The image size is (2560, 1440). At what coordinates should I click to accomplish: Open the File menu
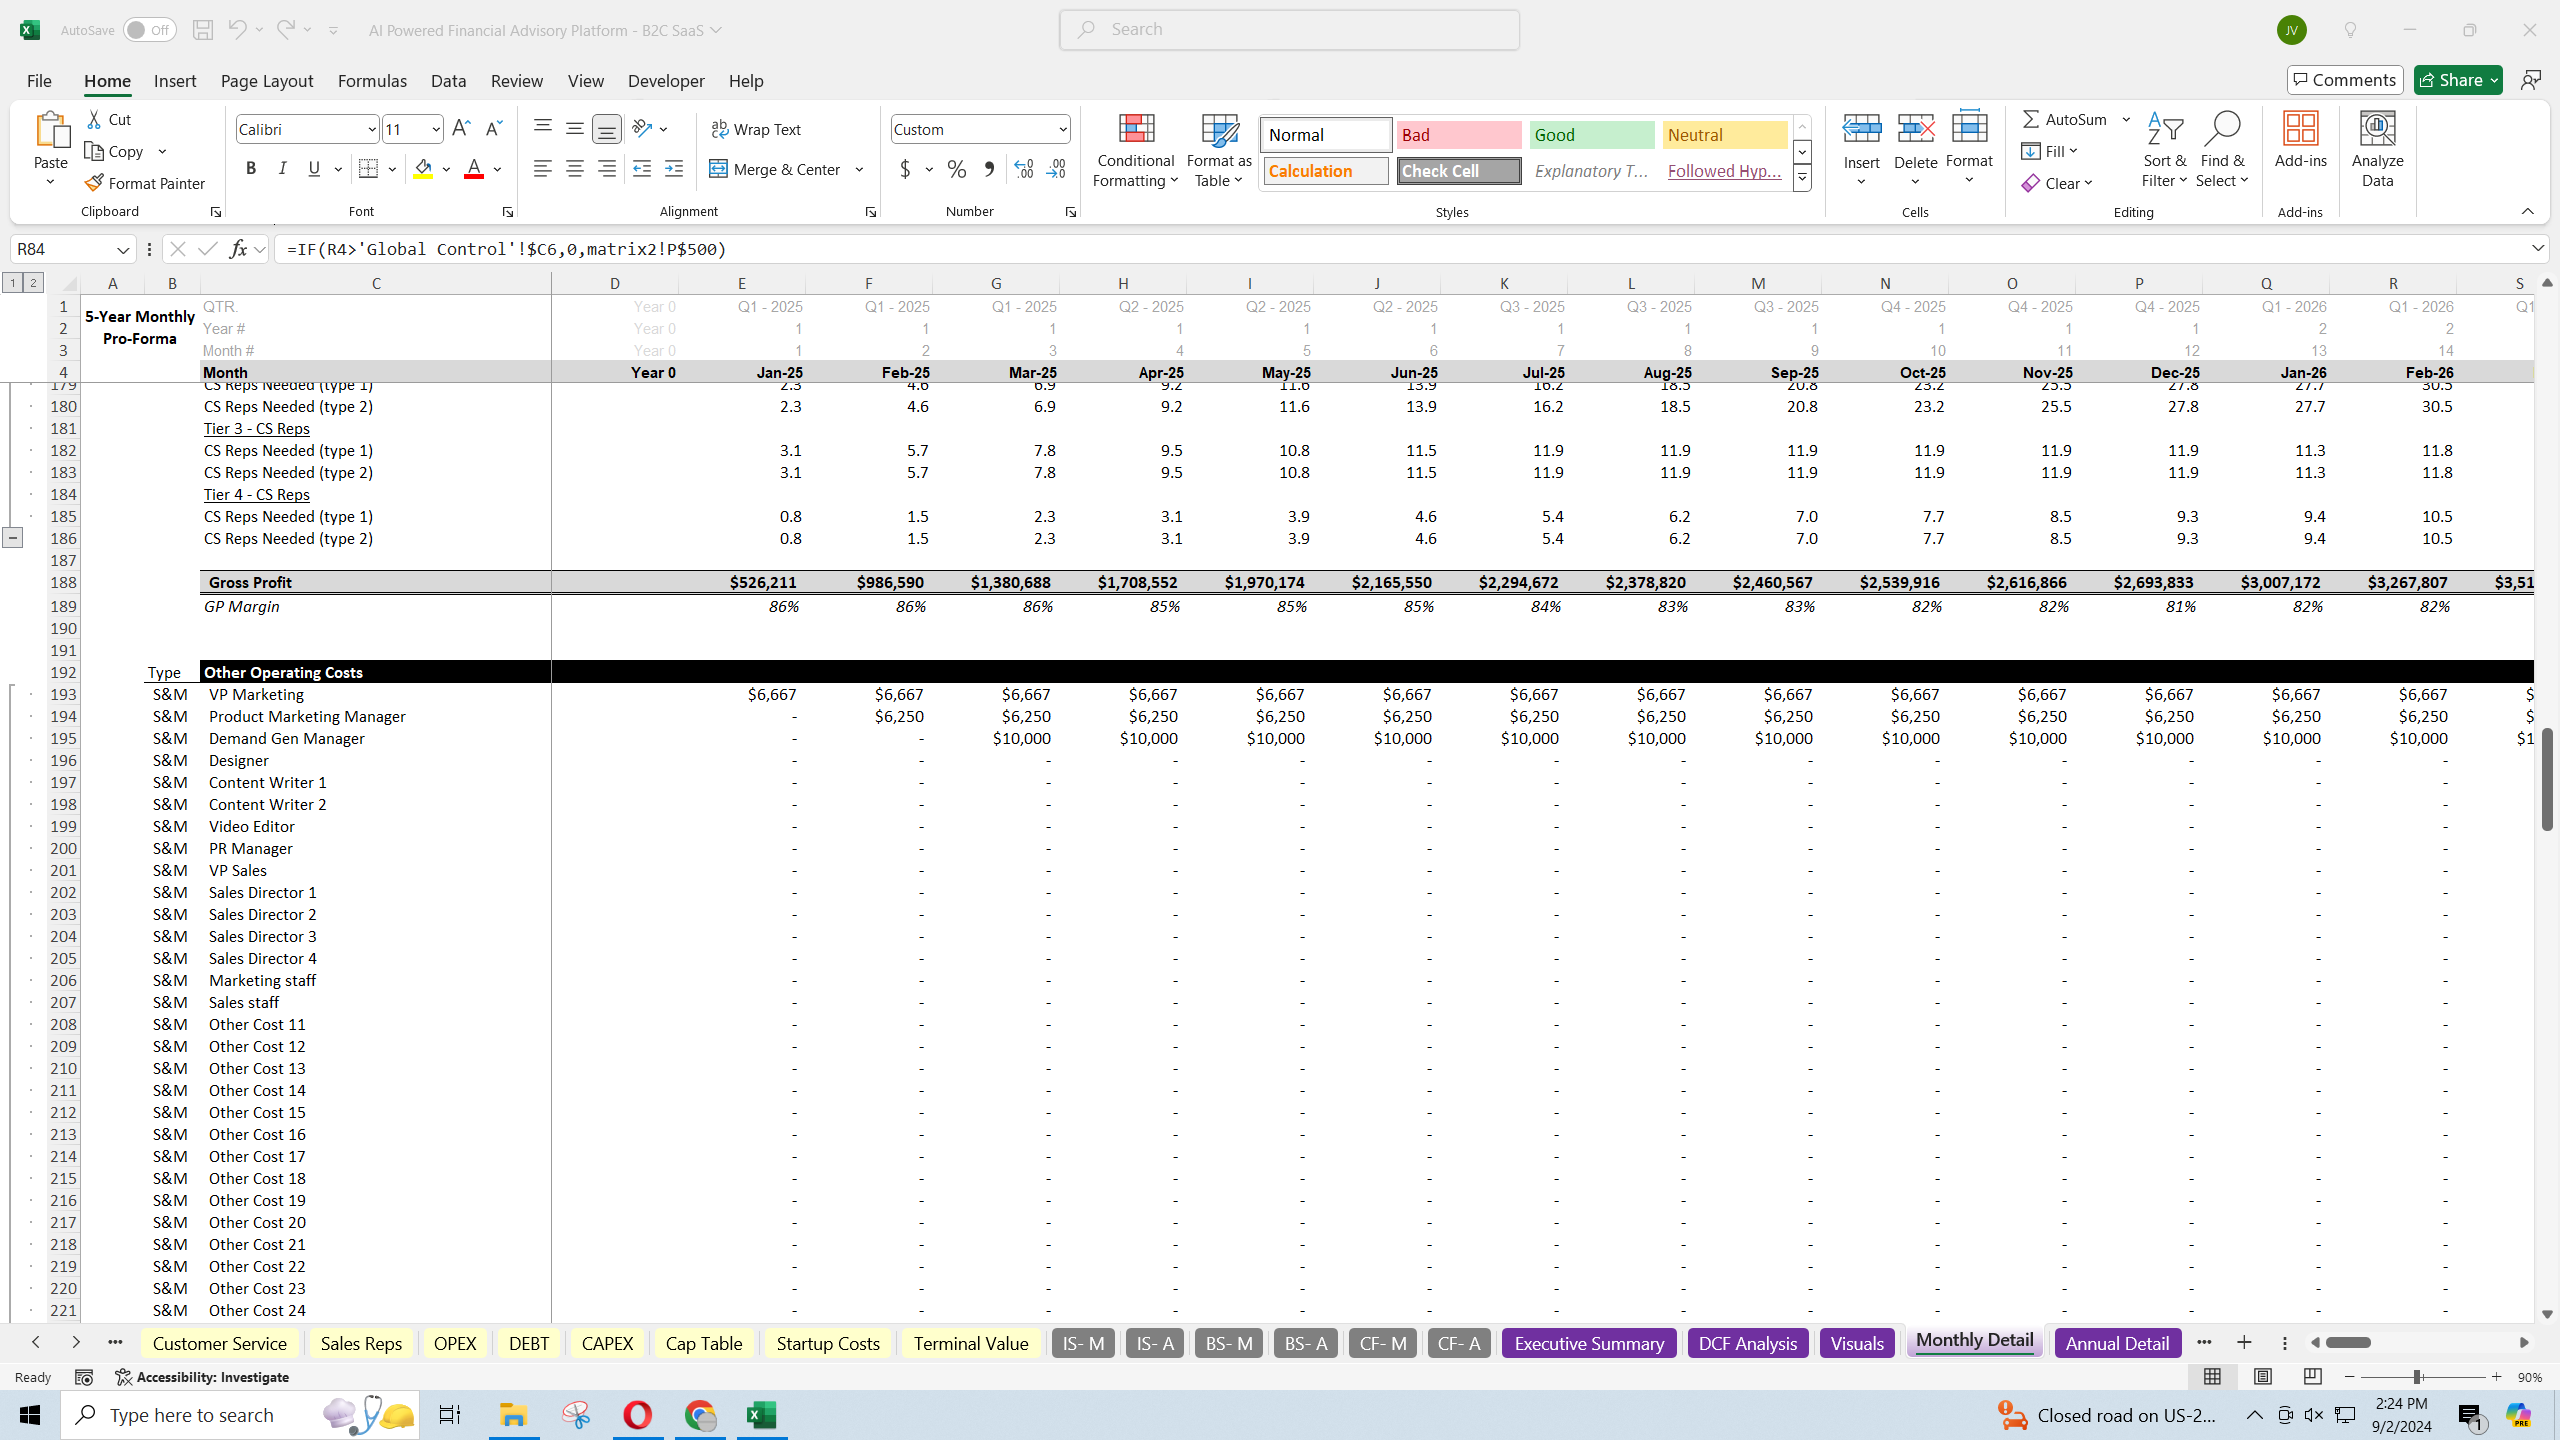coord(39,81)
